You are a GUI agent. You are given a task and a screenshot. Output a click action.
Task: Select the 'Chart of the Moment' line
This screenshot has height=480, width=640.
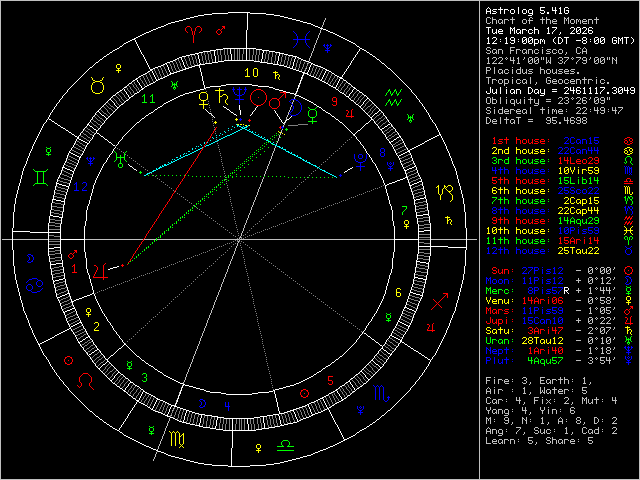click(x=542, y=21)
